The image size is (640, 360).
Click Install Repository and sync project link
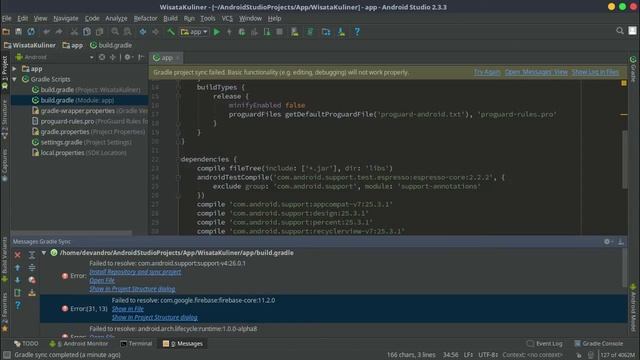(135, 272)
